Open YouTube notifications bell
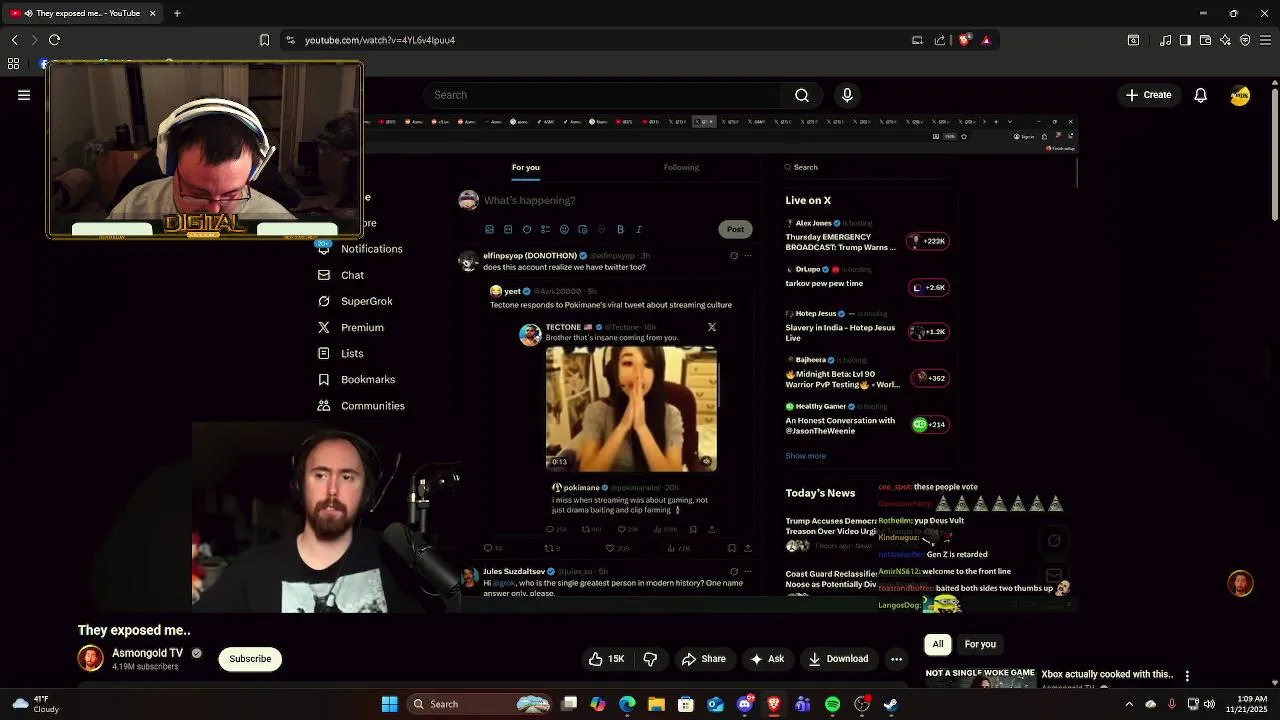The height and width of the screenshot is (720, 1280). click(x=1200, y=95)
